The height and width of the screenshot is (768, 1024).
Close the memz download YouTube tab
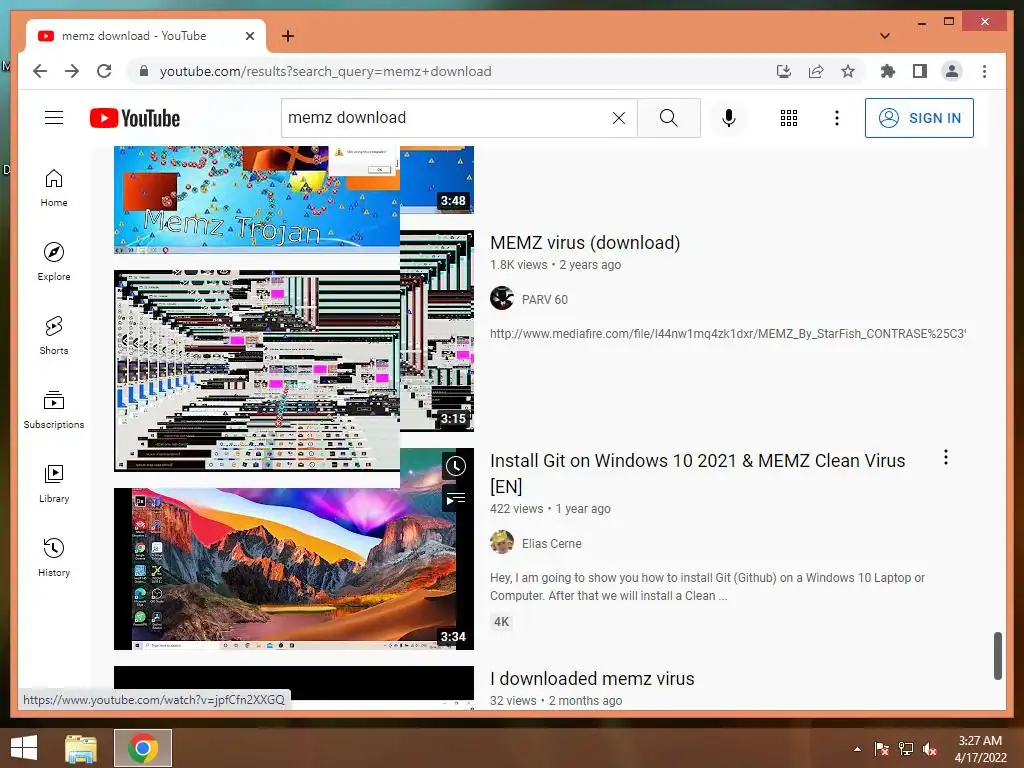tap(249, 36)
